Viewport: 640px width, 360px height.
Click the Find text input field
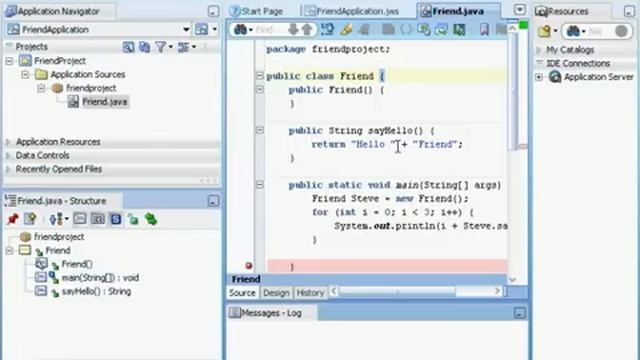270,29
